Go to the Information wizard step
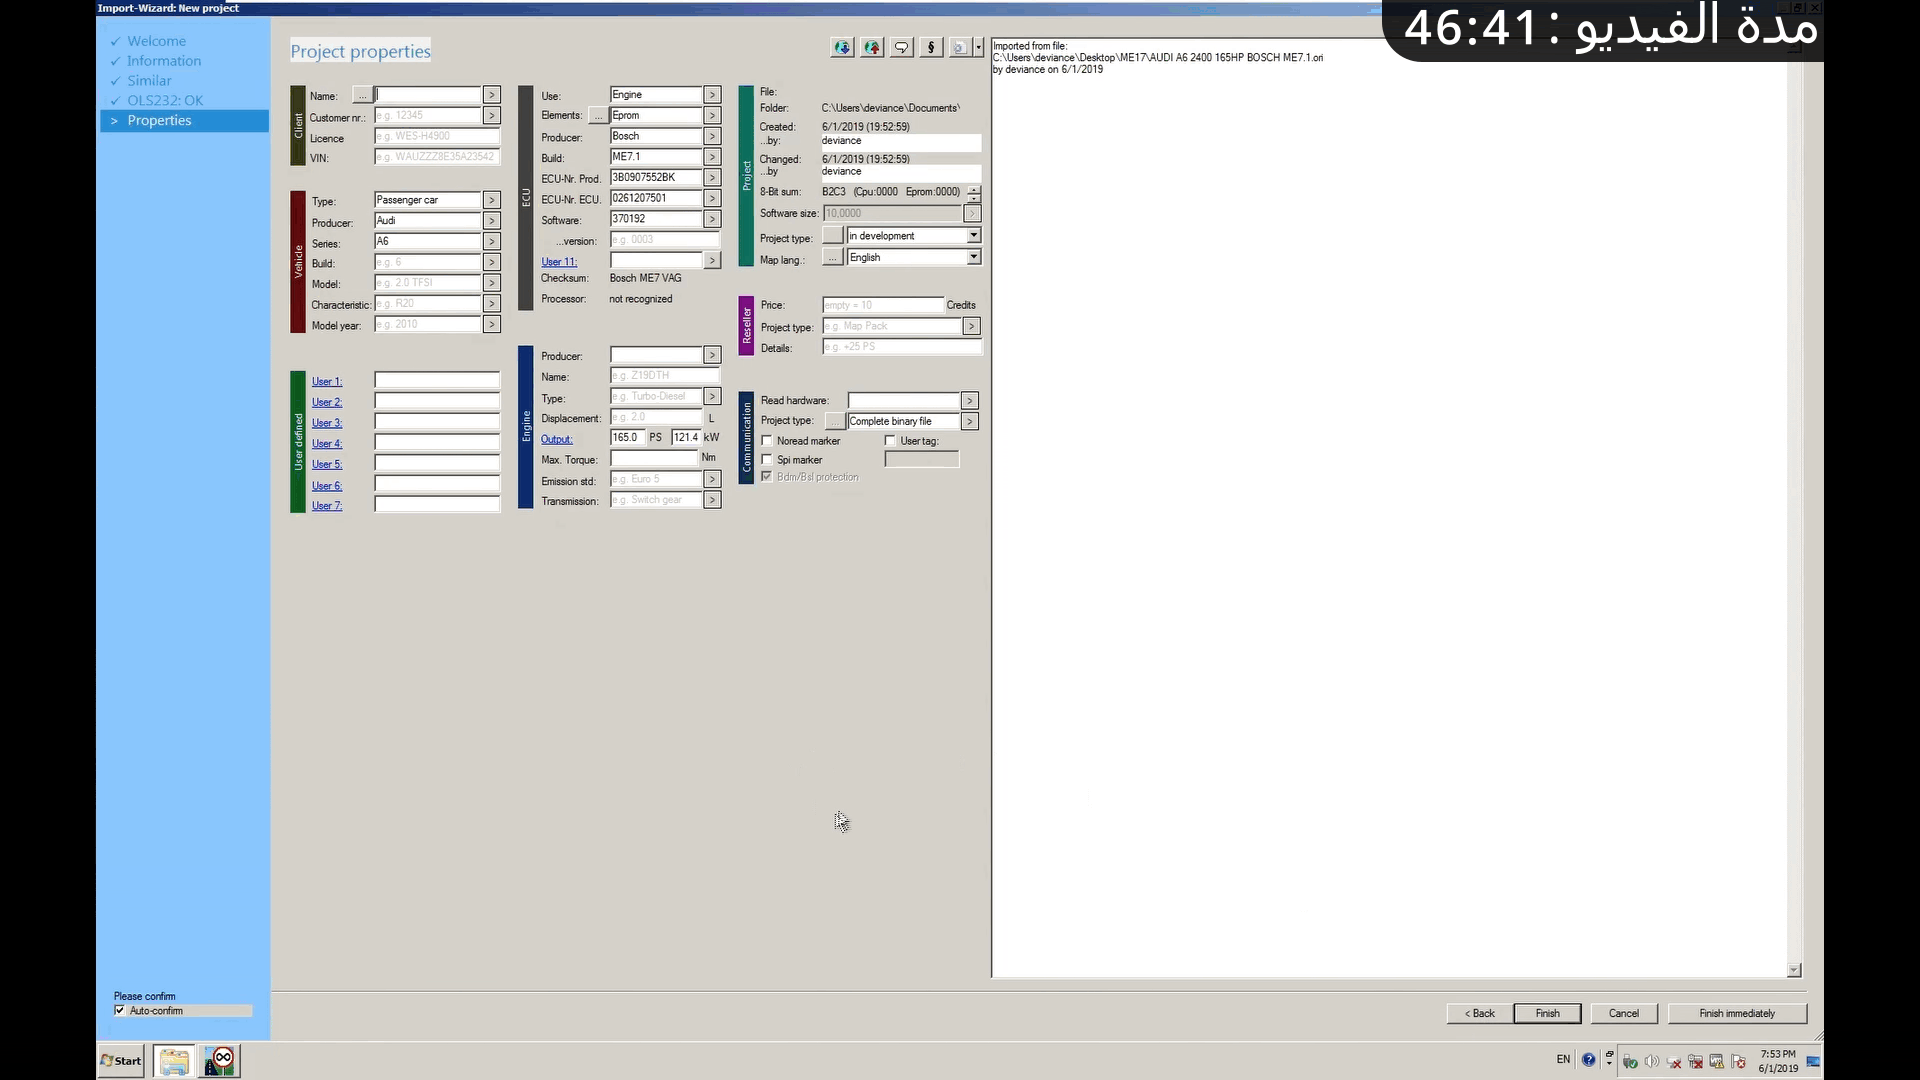This screenshot has width=1920, height=1080. point(163,61)
